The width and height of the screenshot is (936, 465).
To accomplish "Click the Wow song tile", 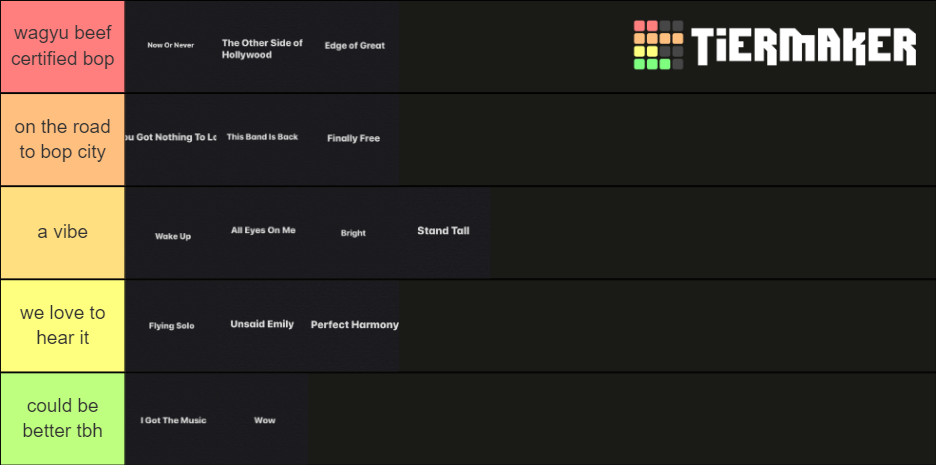I will click(263, 419).
